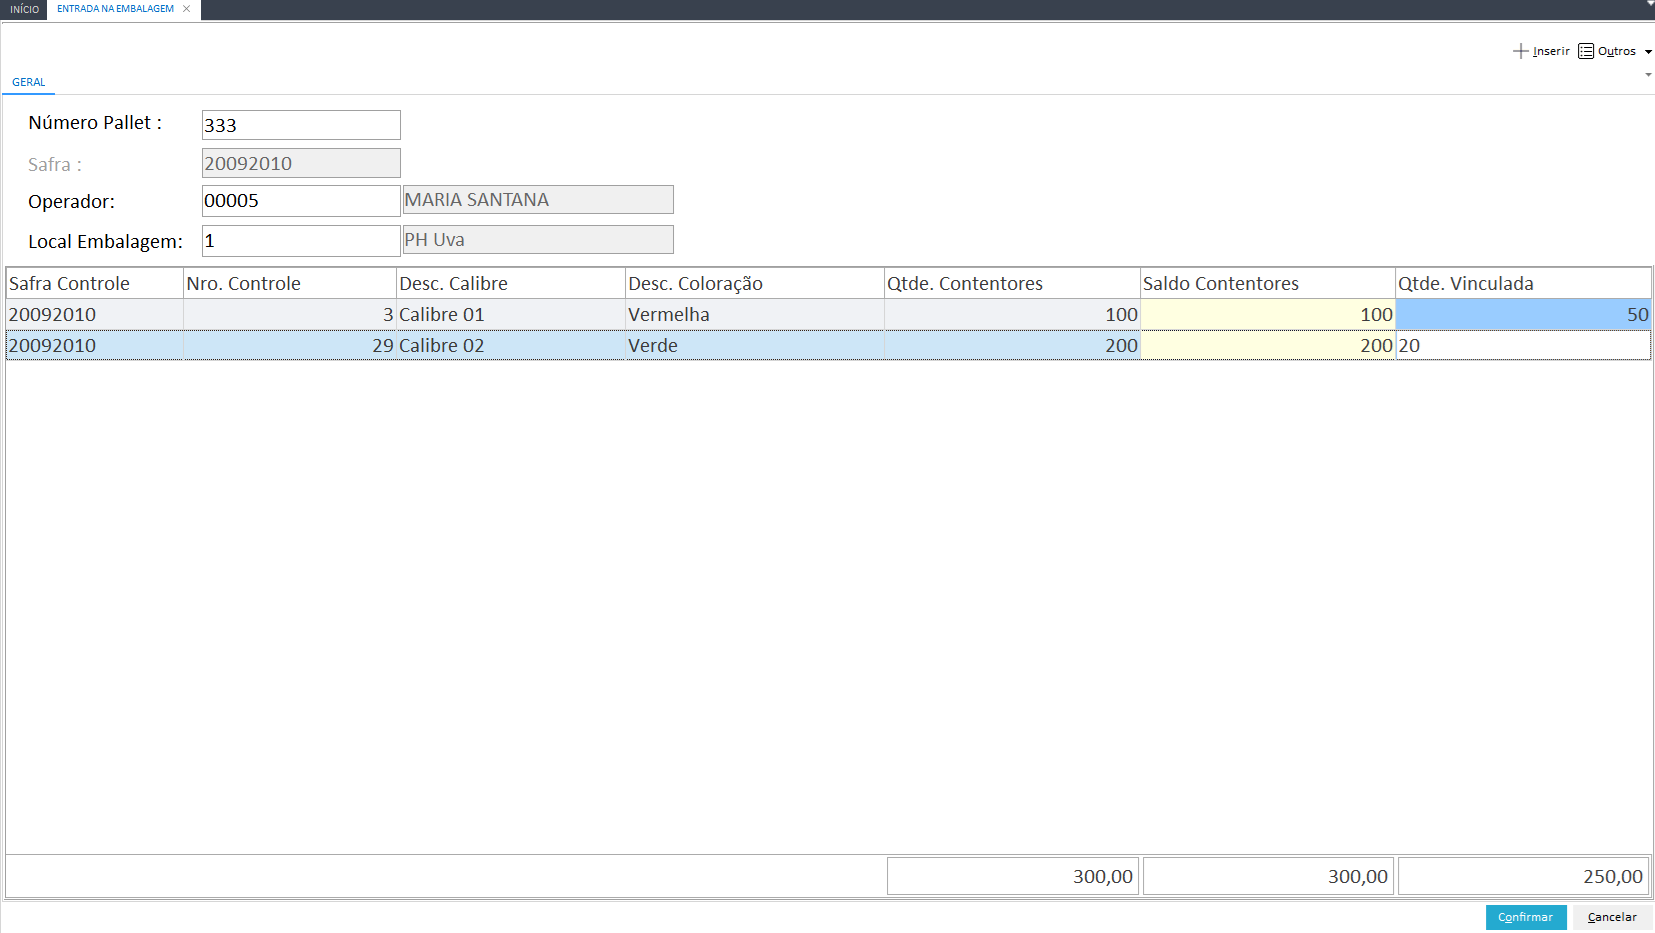Viewport: 1655px width, 933px height.
Task: Edit the Local Embalagem code field
Action: click(301, 241)
